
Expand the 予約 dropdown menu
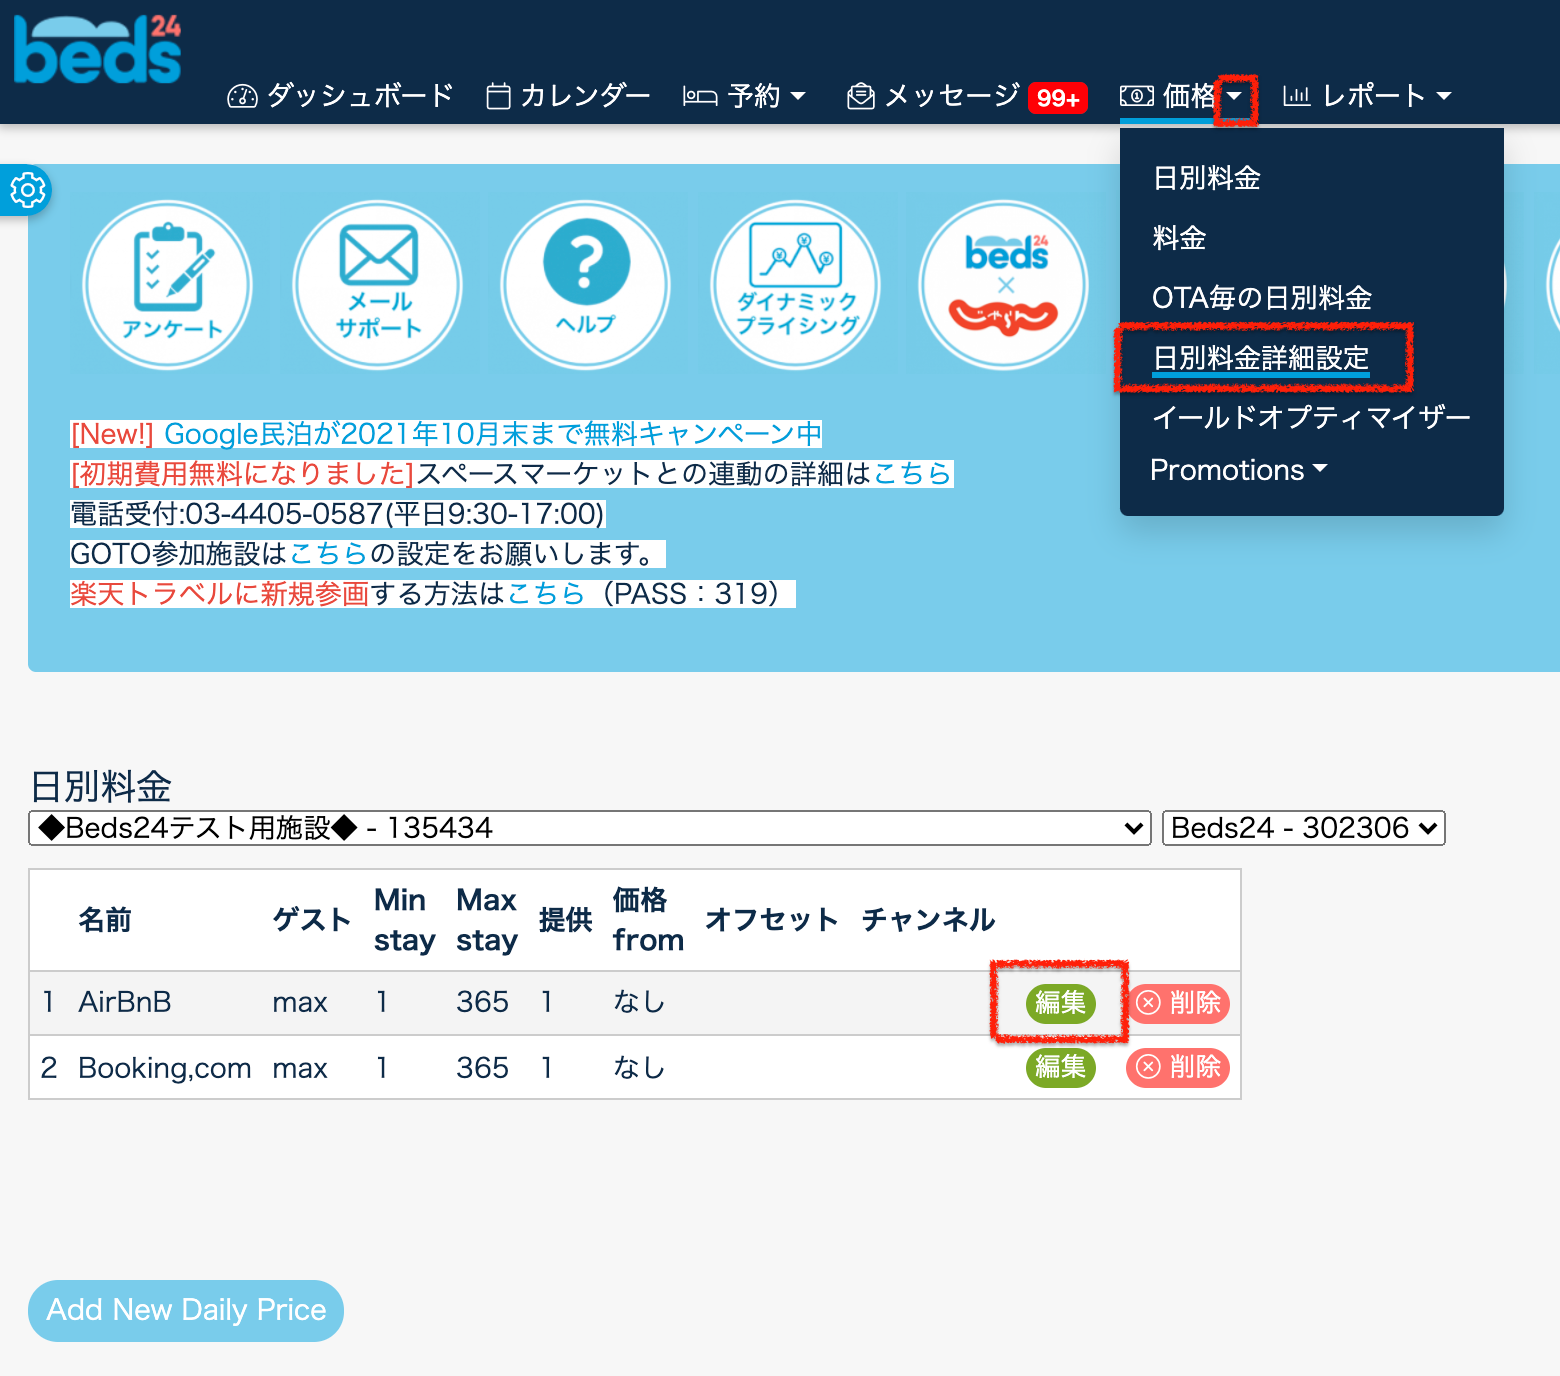(x=745, y=96)
